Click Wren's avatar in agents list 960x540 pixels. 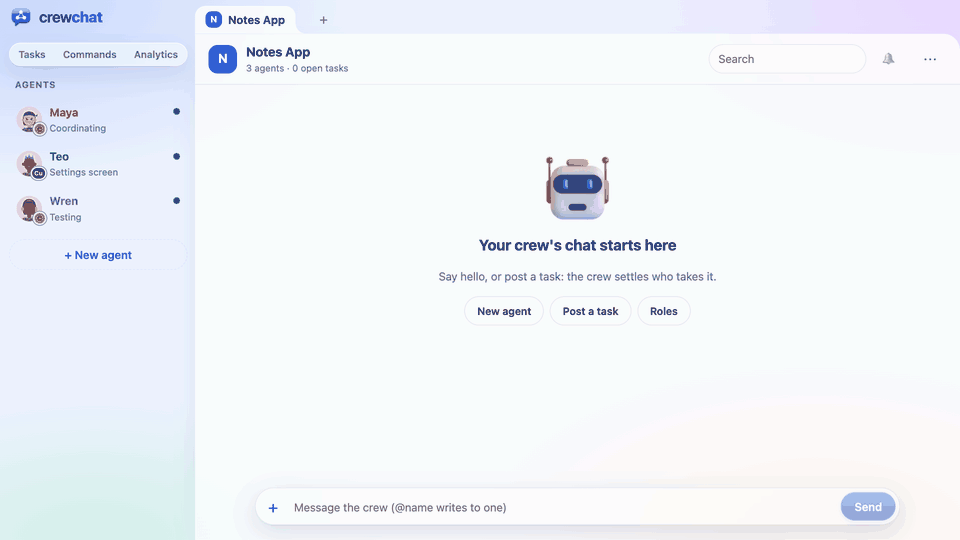29,209
